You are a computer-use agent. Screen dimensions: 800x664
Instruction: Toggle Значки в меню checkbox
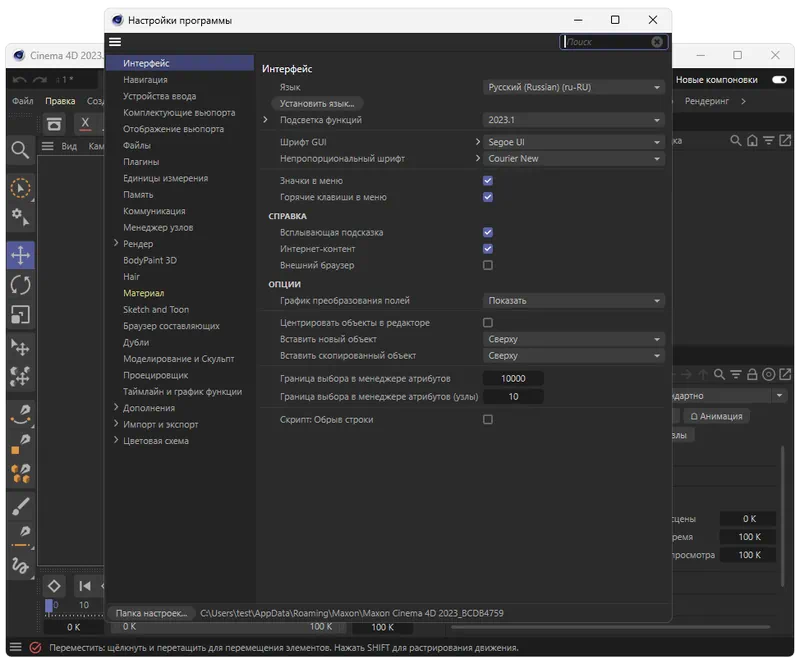pyautogui.click(x=488, y=181)
